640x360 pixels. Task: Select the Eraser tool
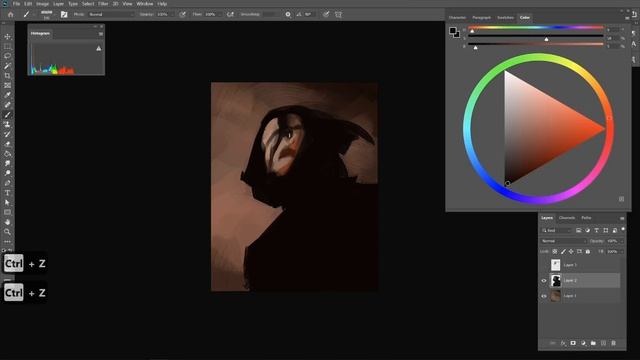click(x=7, y=144)
